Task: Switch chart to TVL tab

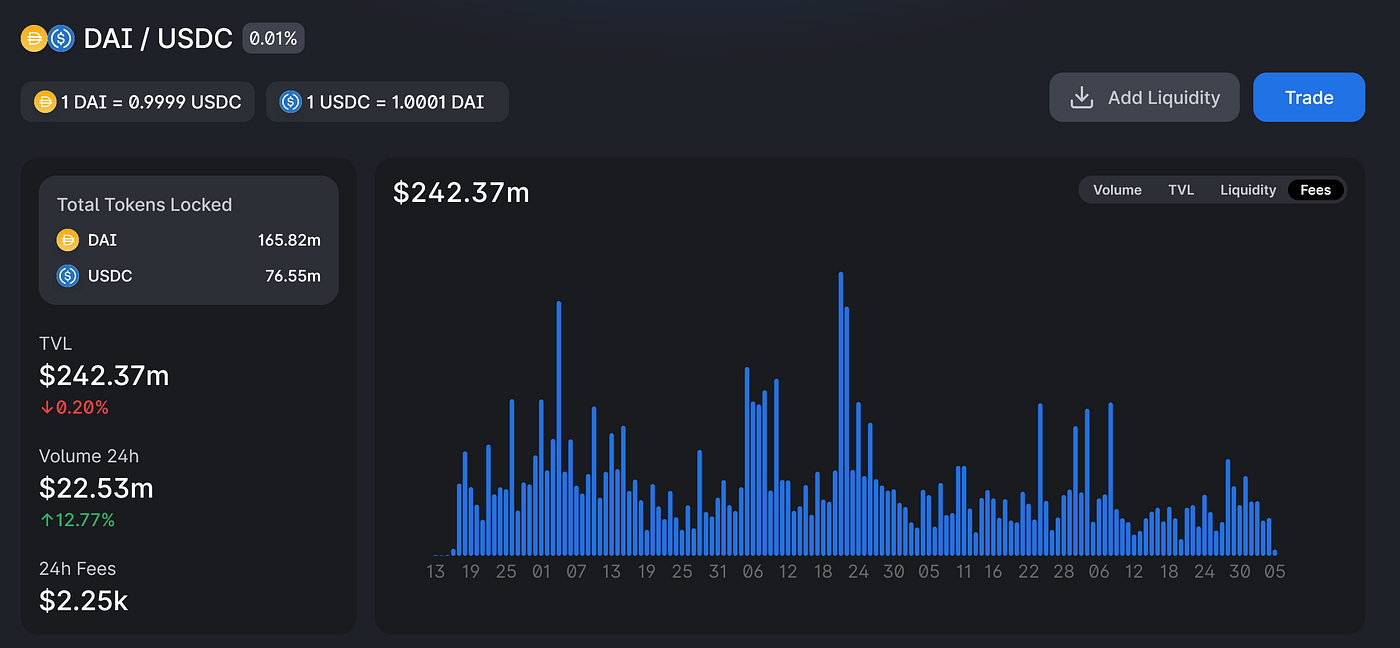Action: pyautogui.click(x=1181, y=190)
